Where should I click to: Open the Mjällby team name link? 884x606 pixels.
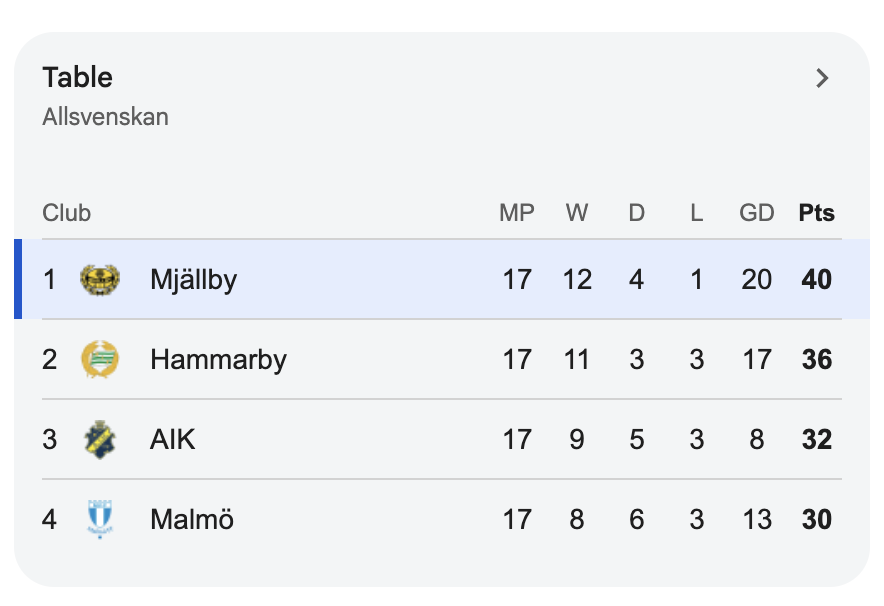(x=193, y=280)
